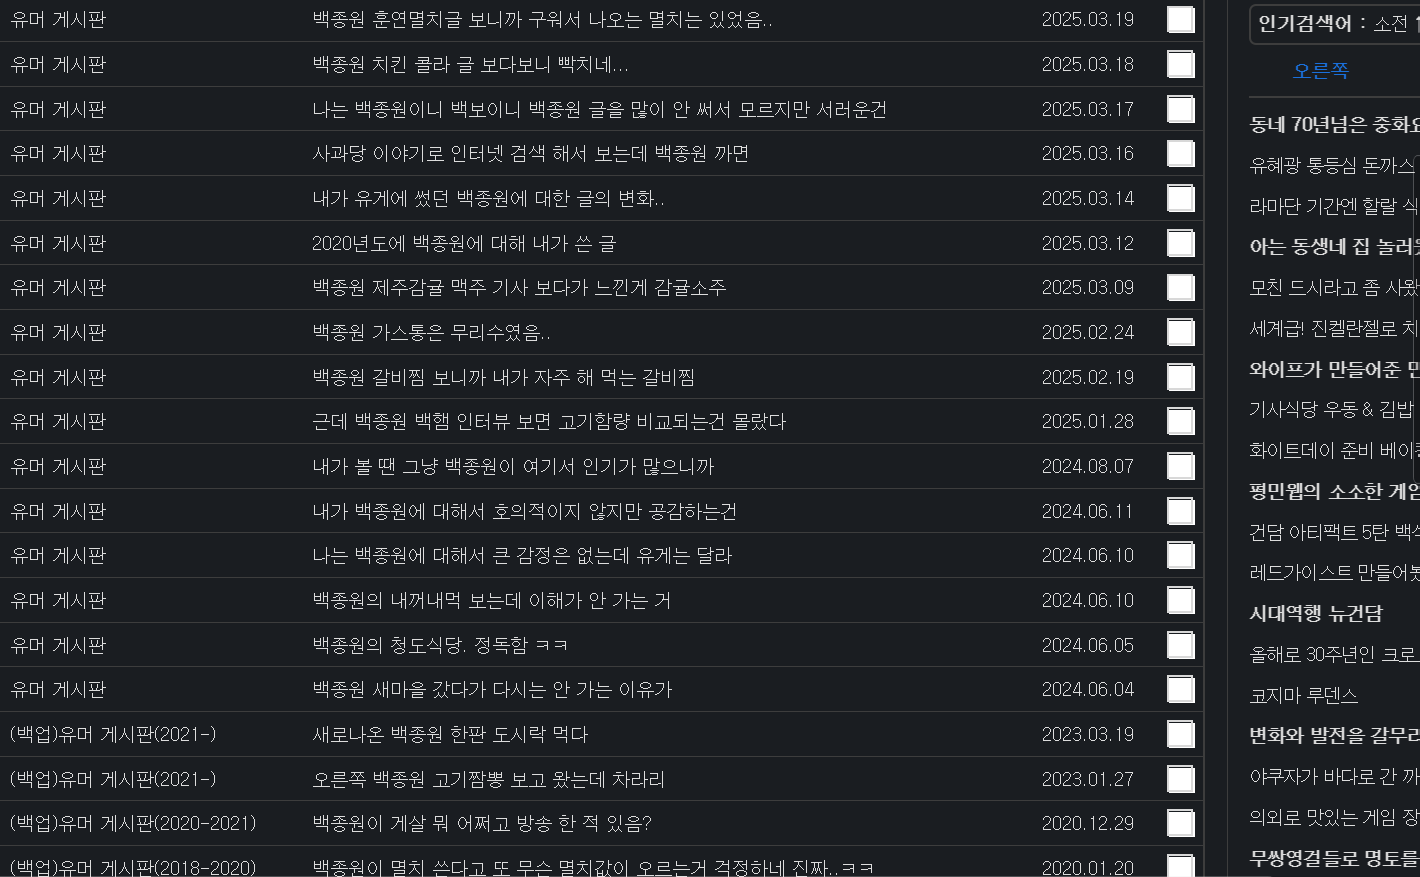Screen dimensions: 1420x877
Task: Open 백종원 갈비찜 보니까 post link
Action: [503, 377]
